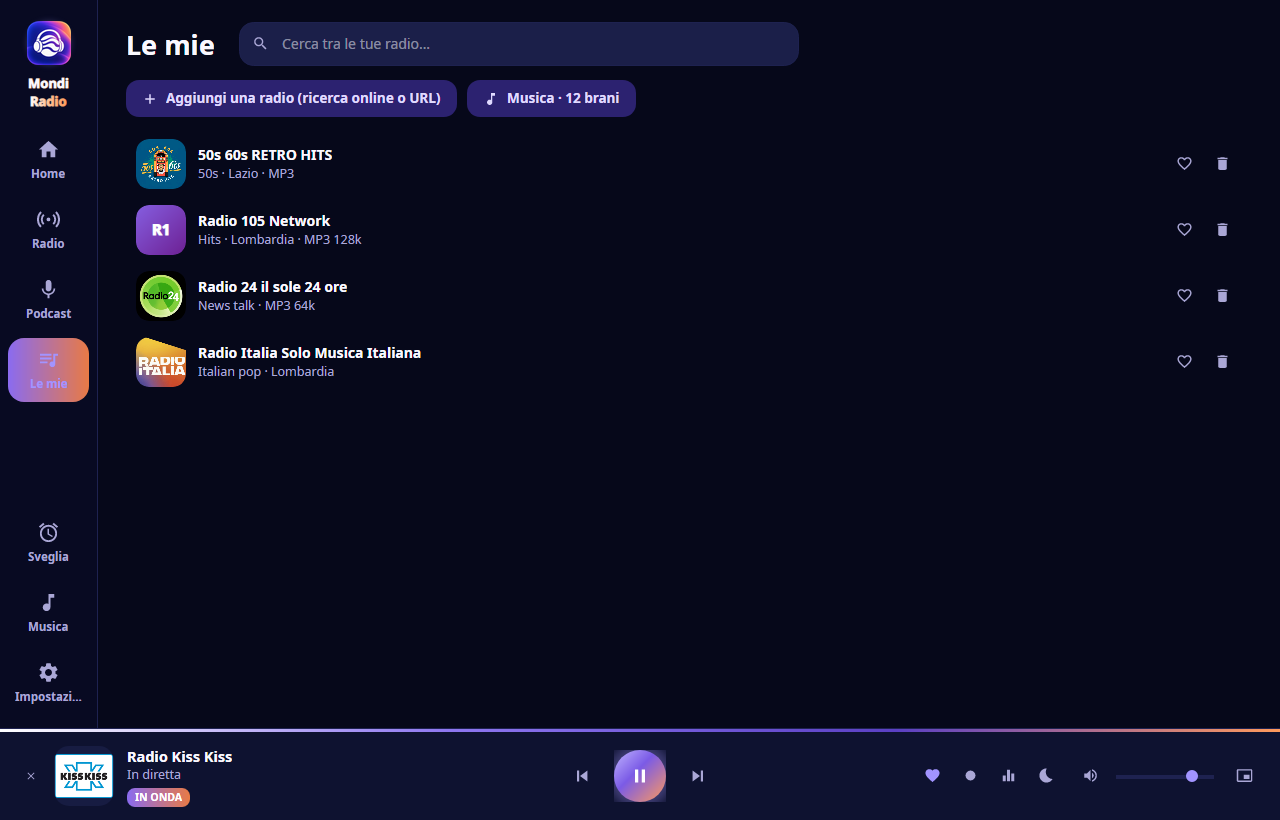This screenshot has width=1280, height=820.
Task: Open Musica 12 brani button
Action: point(551,98)
